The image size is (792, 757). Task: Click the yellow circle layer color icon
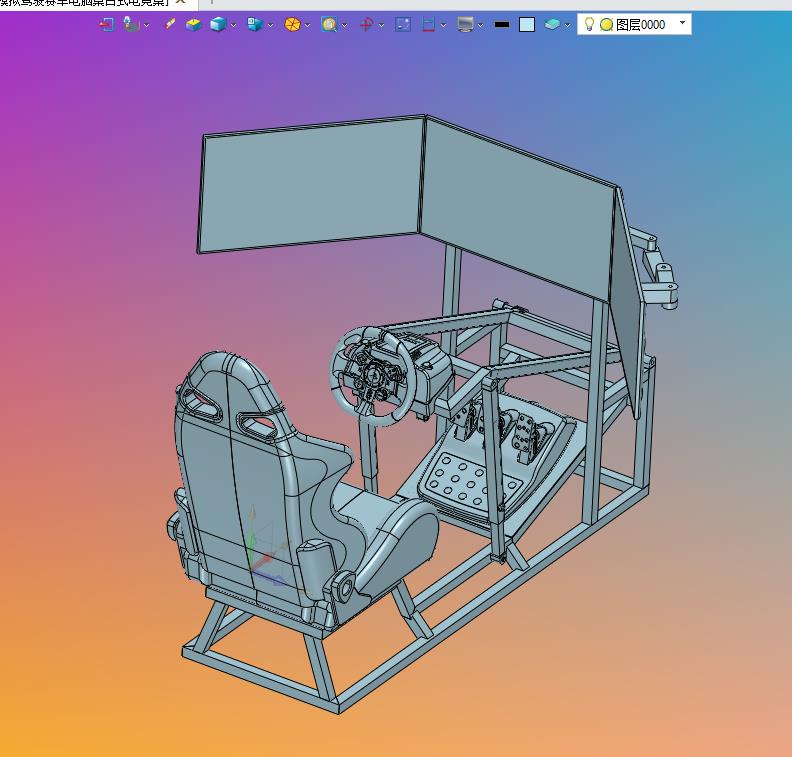[606, 24]
